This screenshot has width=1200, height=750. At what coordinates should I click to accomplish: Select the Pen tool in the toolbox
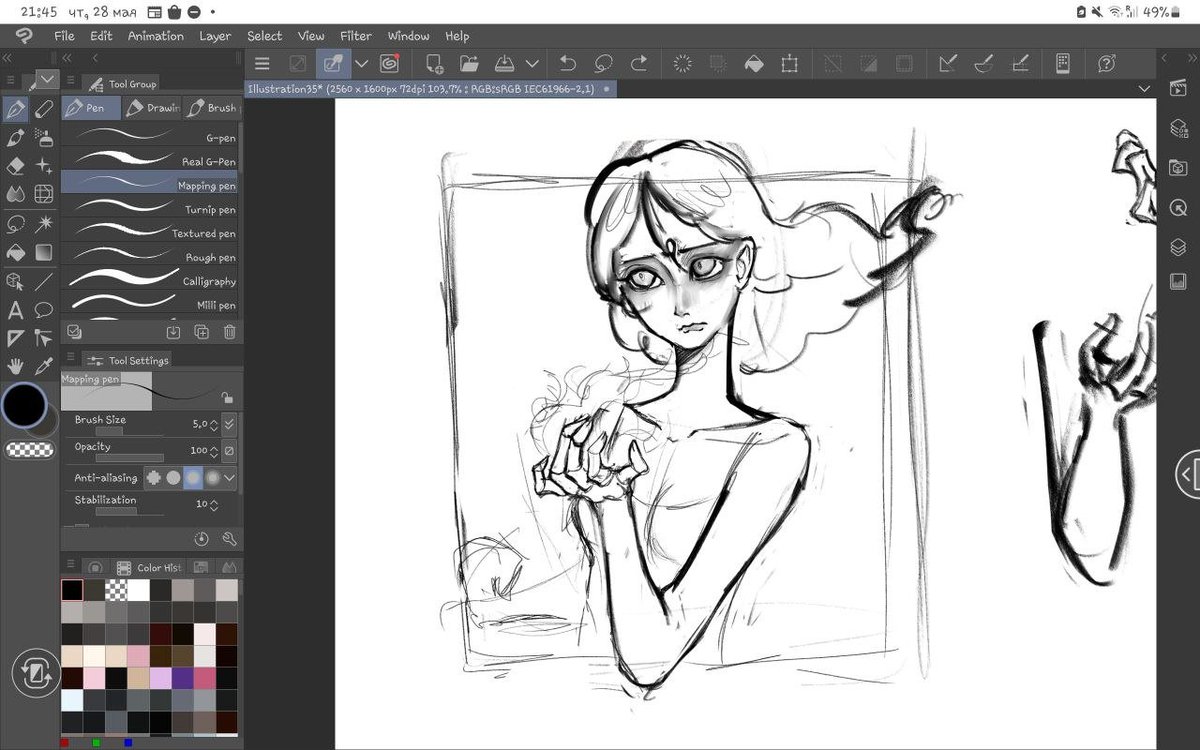point(15,109)
